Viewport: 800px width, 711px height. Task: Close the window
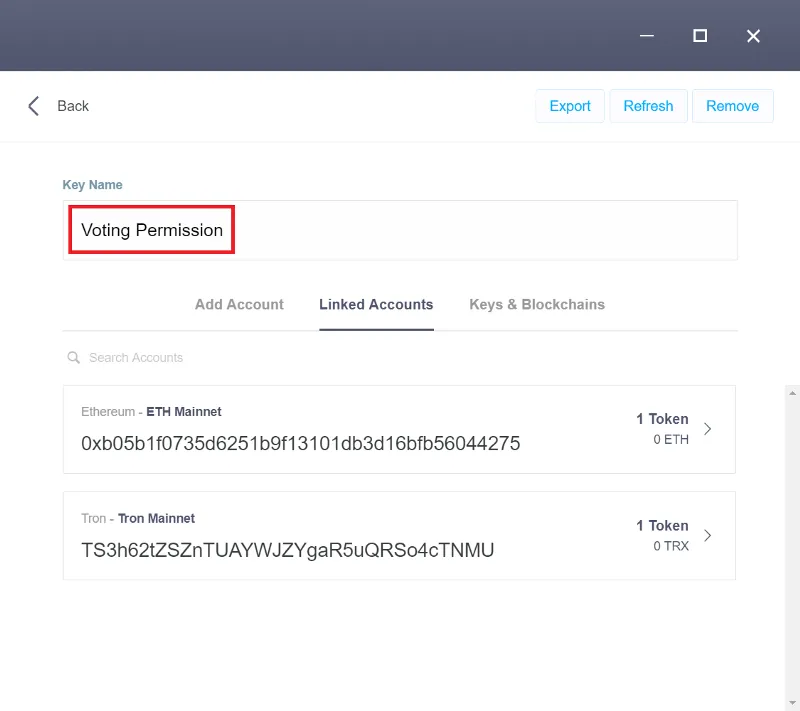point(753,36)
